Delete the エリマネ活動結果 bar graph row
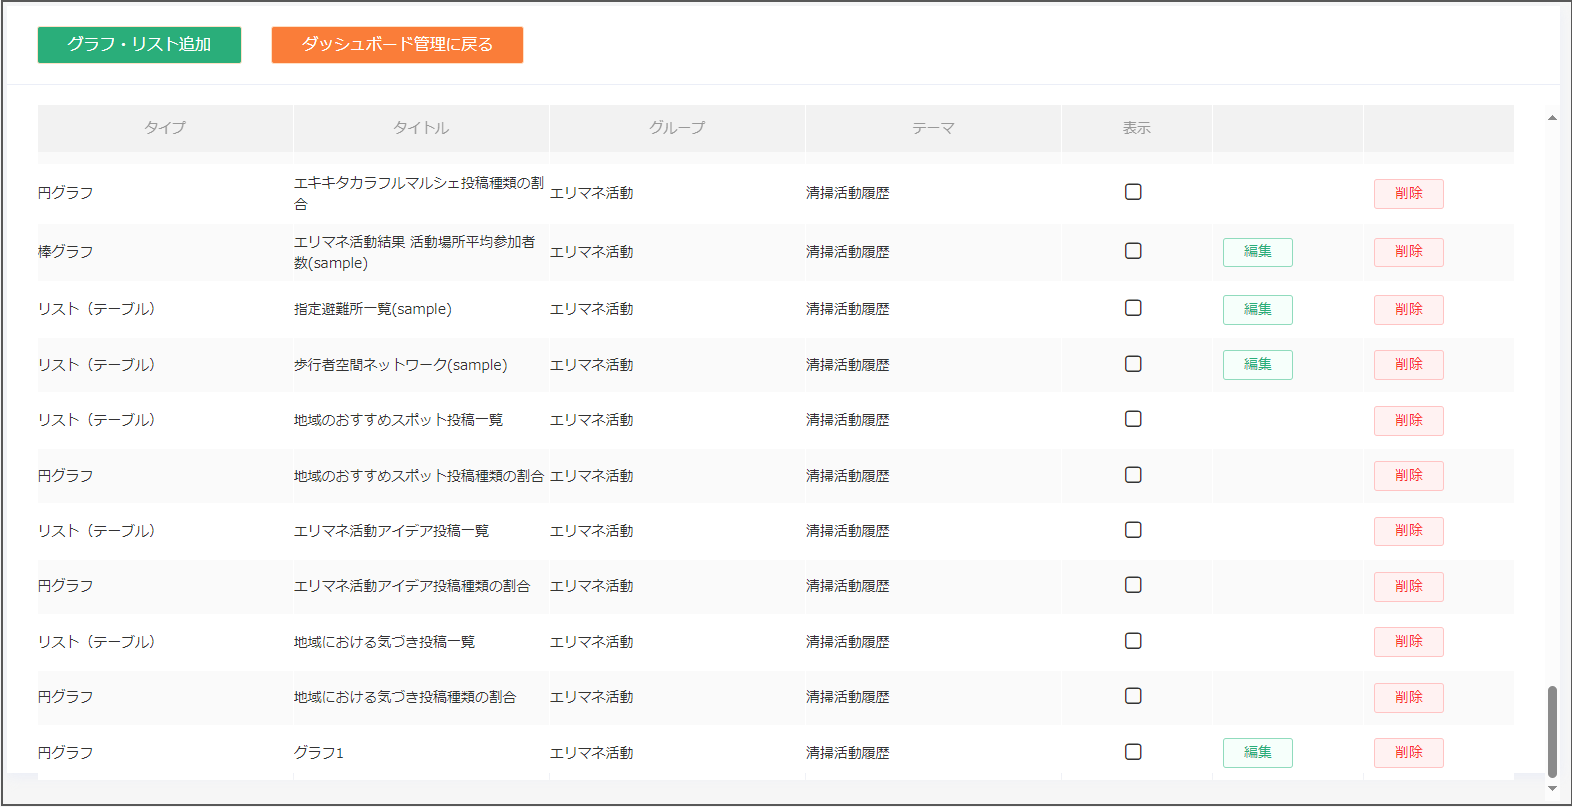Viewport: 1572px width, 807px height. click(x=1409, y=252)
